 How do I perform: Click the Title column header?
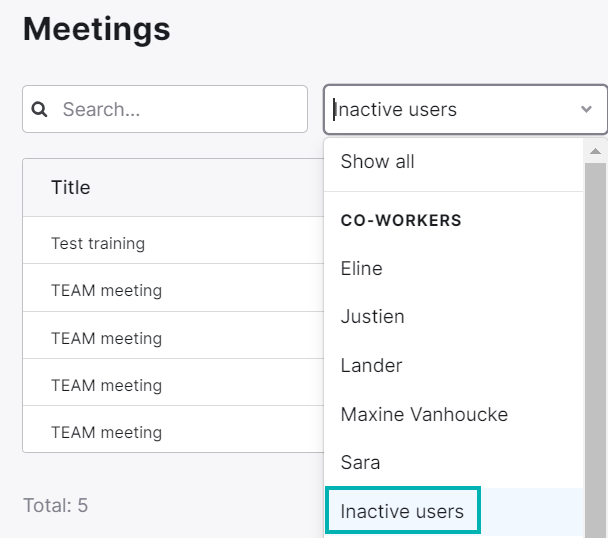[x=71, y=187]
